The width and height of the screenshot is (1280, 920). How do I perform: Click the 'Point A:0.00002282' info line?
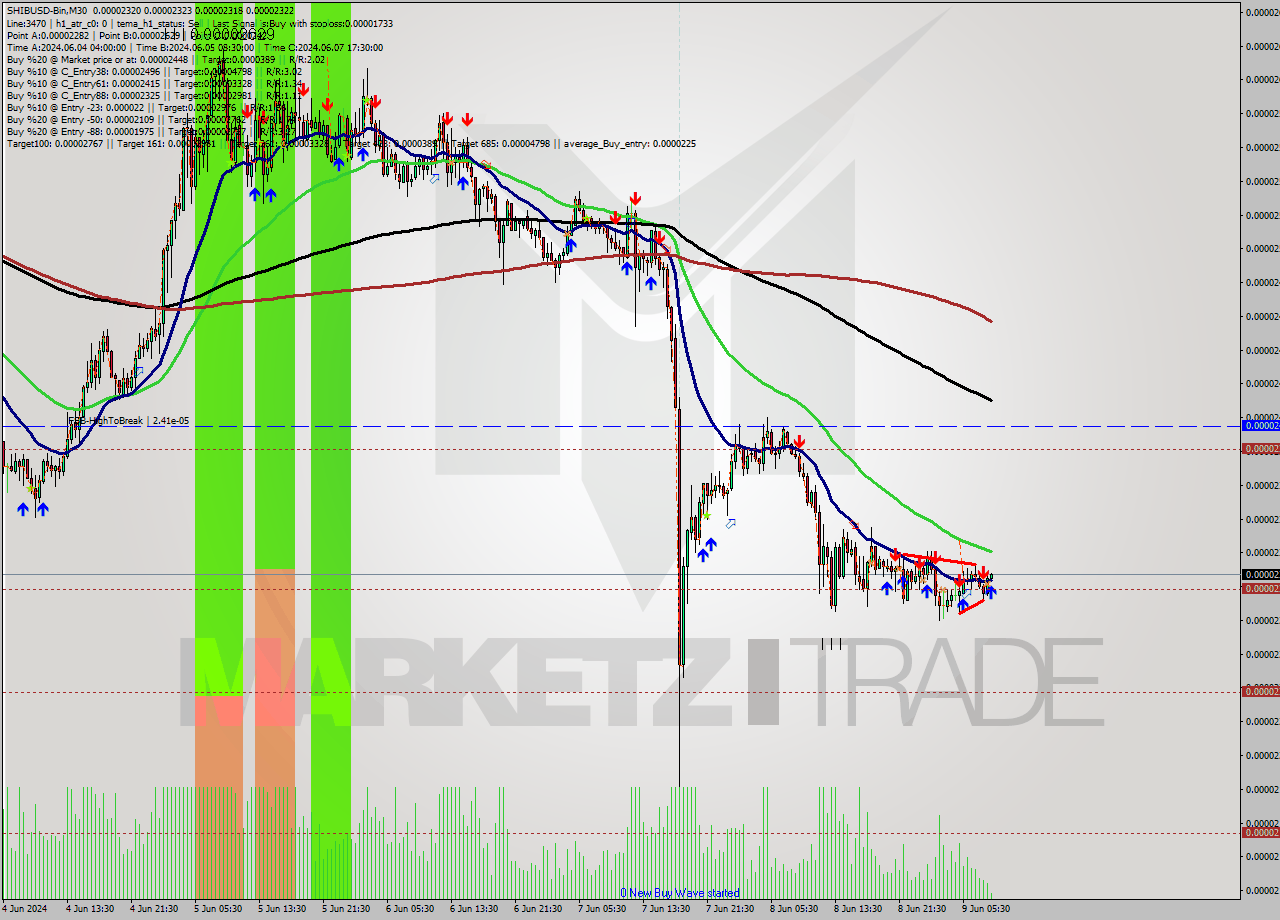(138, 35)
